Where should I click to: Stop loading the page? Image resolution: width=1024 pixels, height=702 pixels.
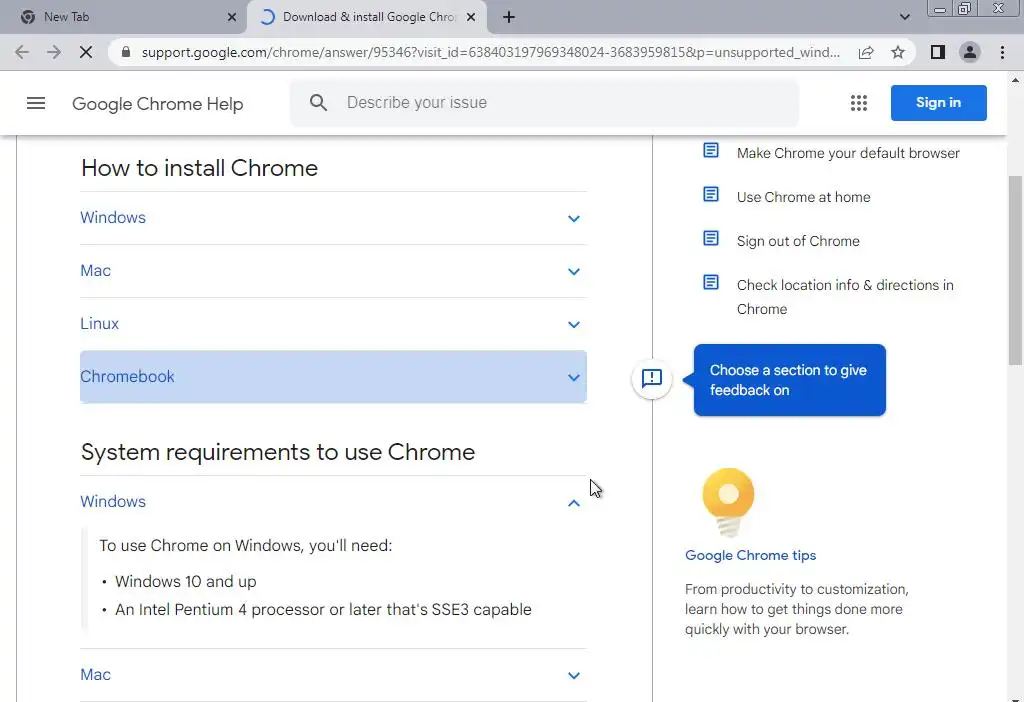pos(86,52)
